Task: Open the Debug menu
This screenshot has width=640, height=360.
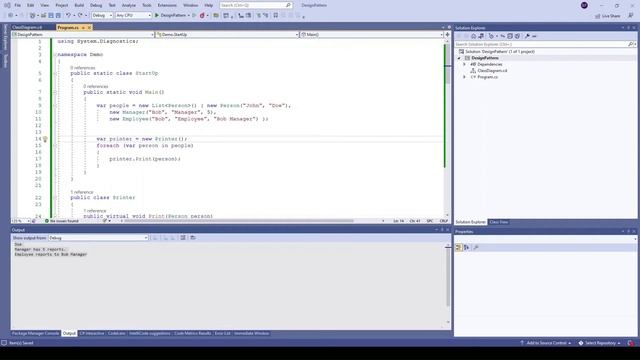Action: 96,5
